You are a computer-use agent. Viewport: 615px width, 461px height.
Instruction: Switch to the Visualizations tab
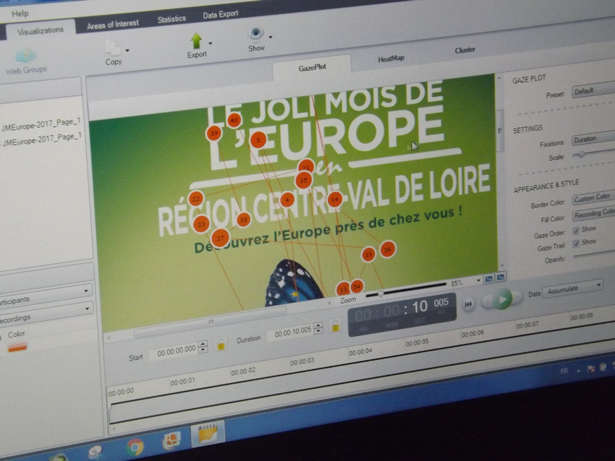click(40, 31)
